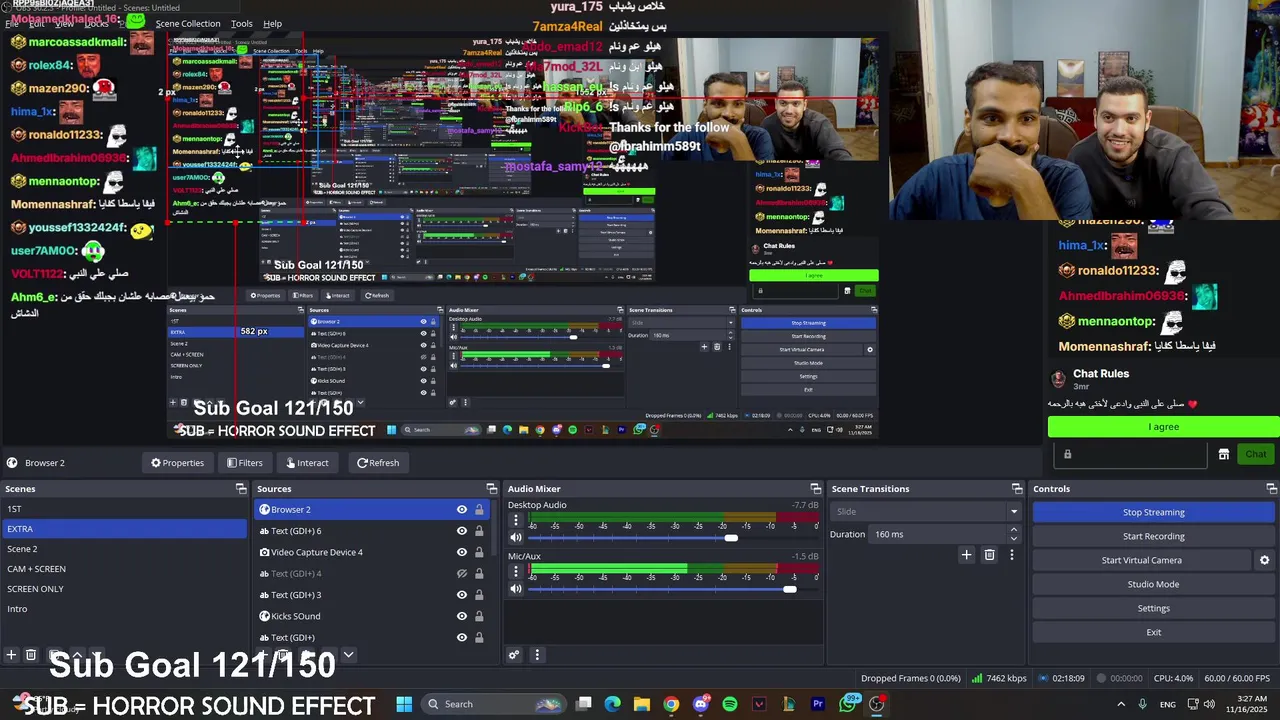Hide Browser 2 source eye toggle
The image size is (1280, 720).
462,510
